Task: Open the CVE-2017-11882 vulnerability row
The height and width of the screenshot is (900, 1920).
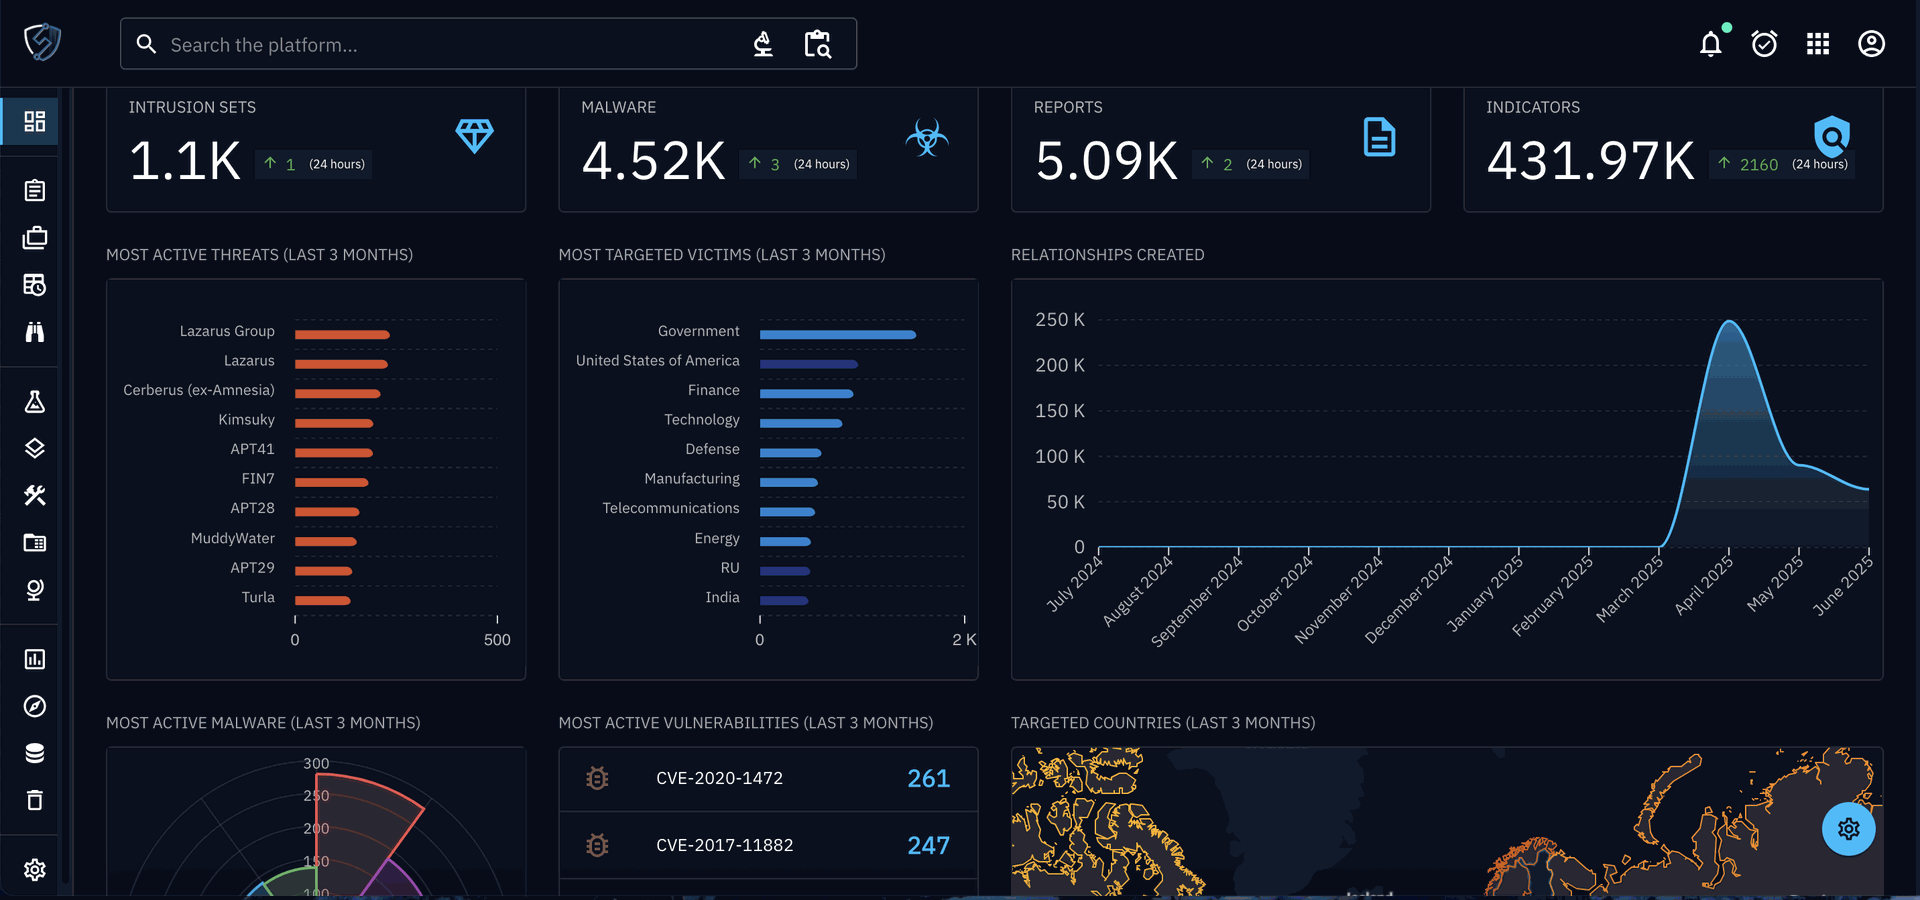Action: pyautogui.click(x=768, y=846)
